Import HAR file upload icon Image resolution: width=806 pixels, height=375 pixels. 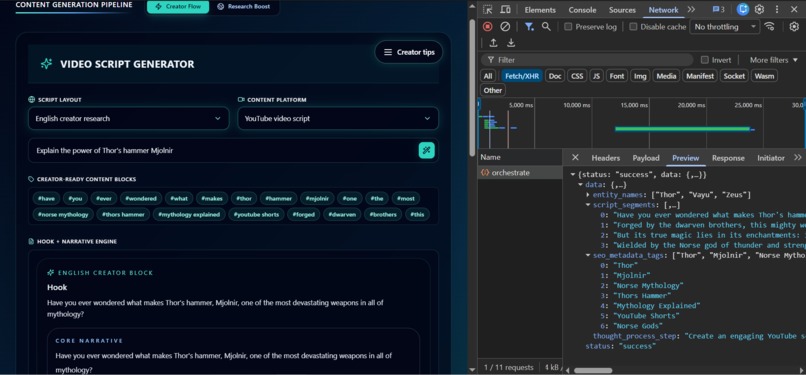[x=493, y=43]
